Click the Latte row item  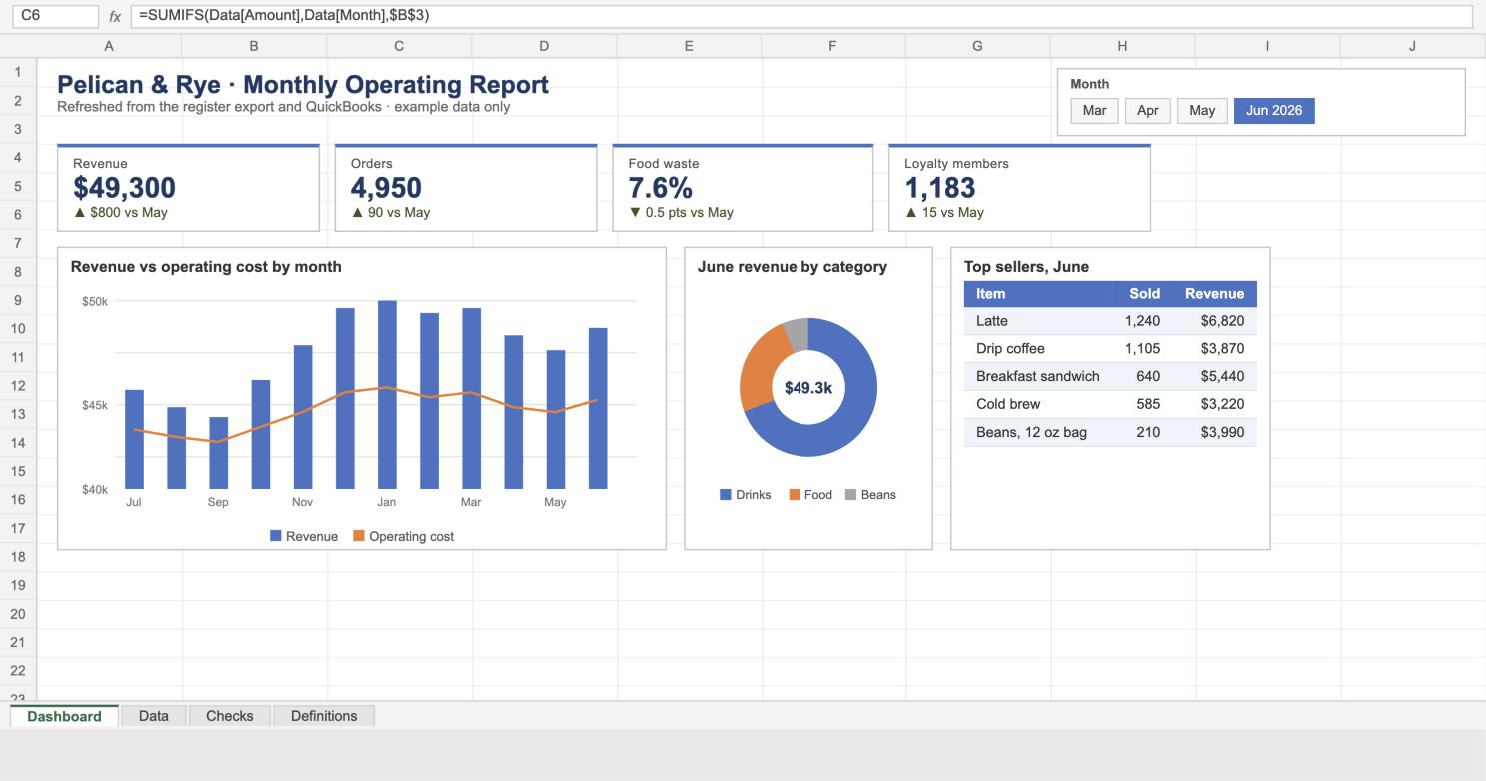pos(992,321)
